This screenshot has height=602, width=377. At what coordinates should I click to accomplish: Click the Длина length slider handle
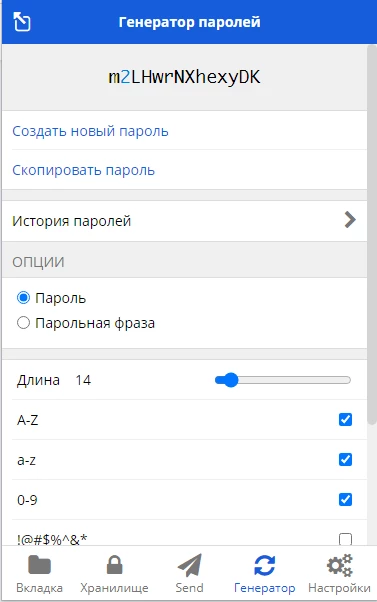click(x=230, y=380)
